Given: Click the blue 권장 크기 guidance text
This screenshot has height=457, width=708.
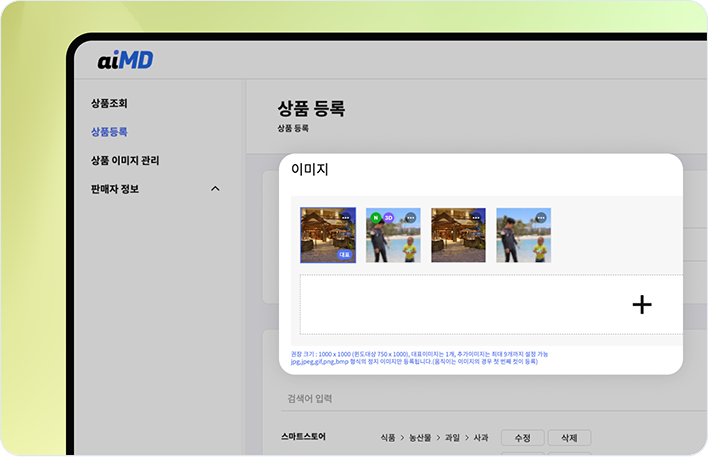Looking at the screenshot, I should pyautogui.click(x=419, y=358).
